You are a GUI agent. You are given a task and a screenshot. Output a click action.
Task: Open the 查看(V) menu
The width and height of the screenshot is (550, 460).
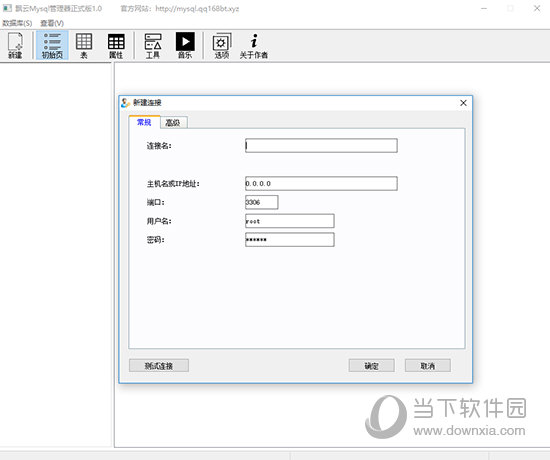[52, 23]
